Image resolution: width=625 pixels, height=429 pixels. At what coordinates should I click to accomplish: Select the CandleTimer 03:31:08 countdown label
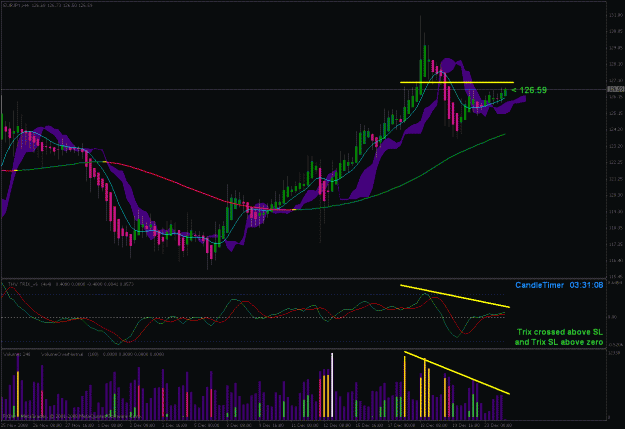[x=559, y=285]
